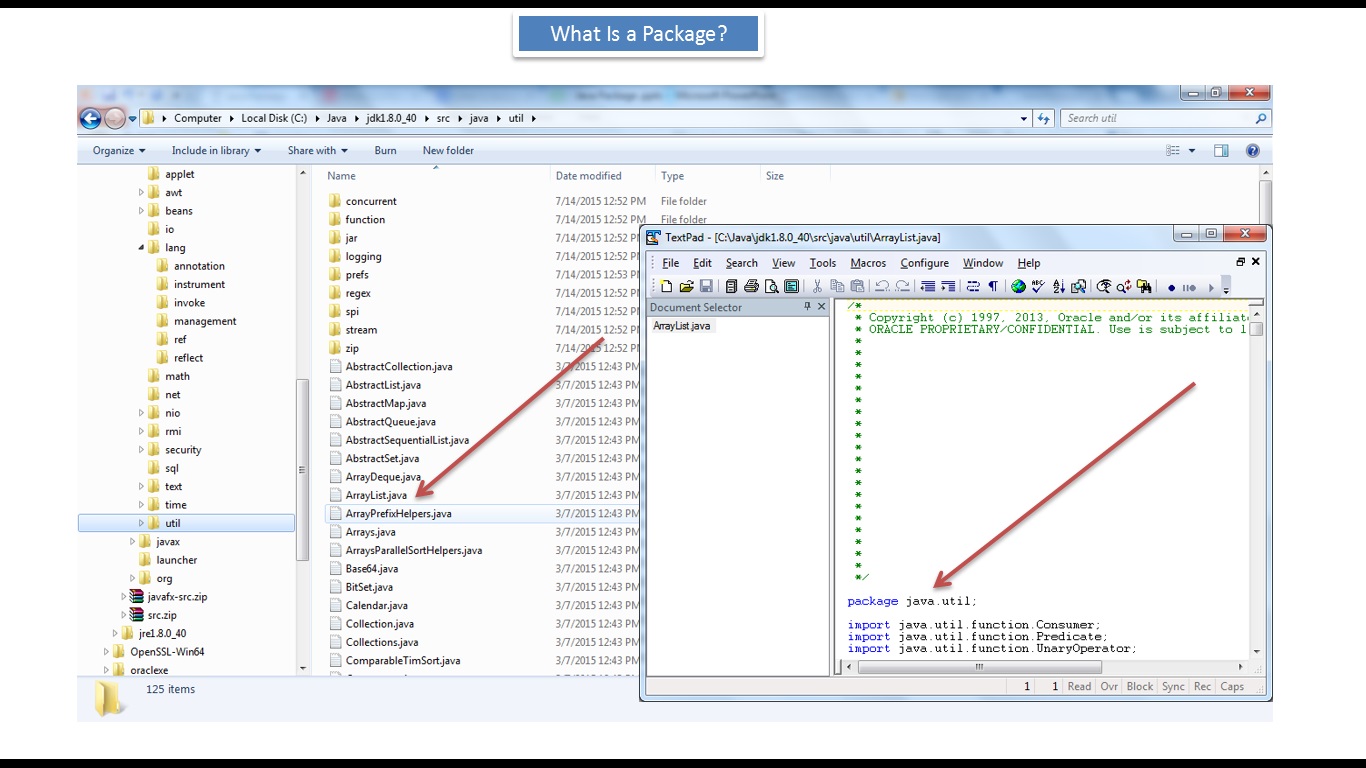Go back using Explorer's Back arrow
This screenshot has width=1366, height=768.
click(91, 118)
